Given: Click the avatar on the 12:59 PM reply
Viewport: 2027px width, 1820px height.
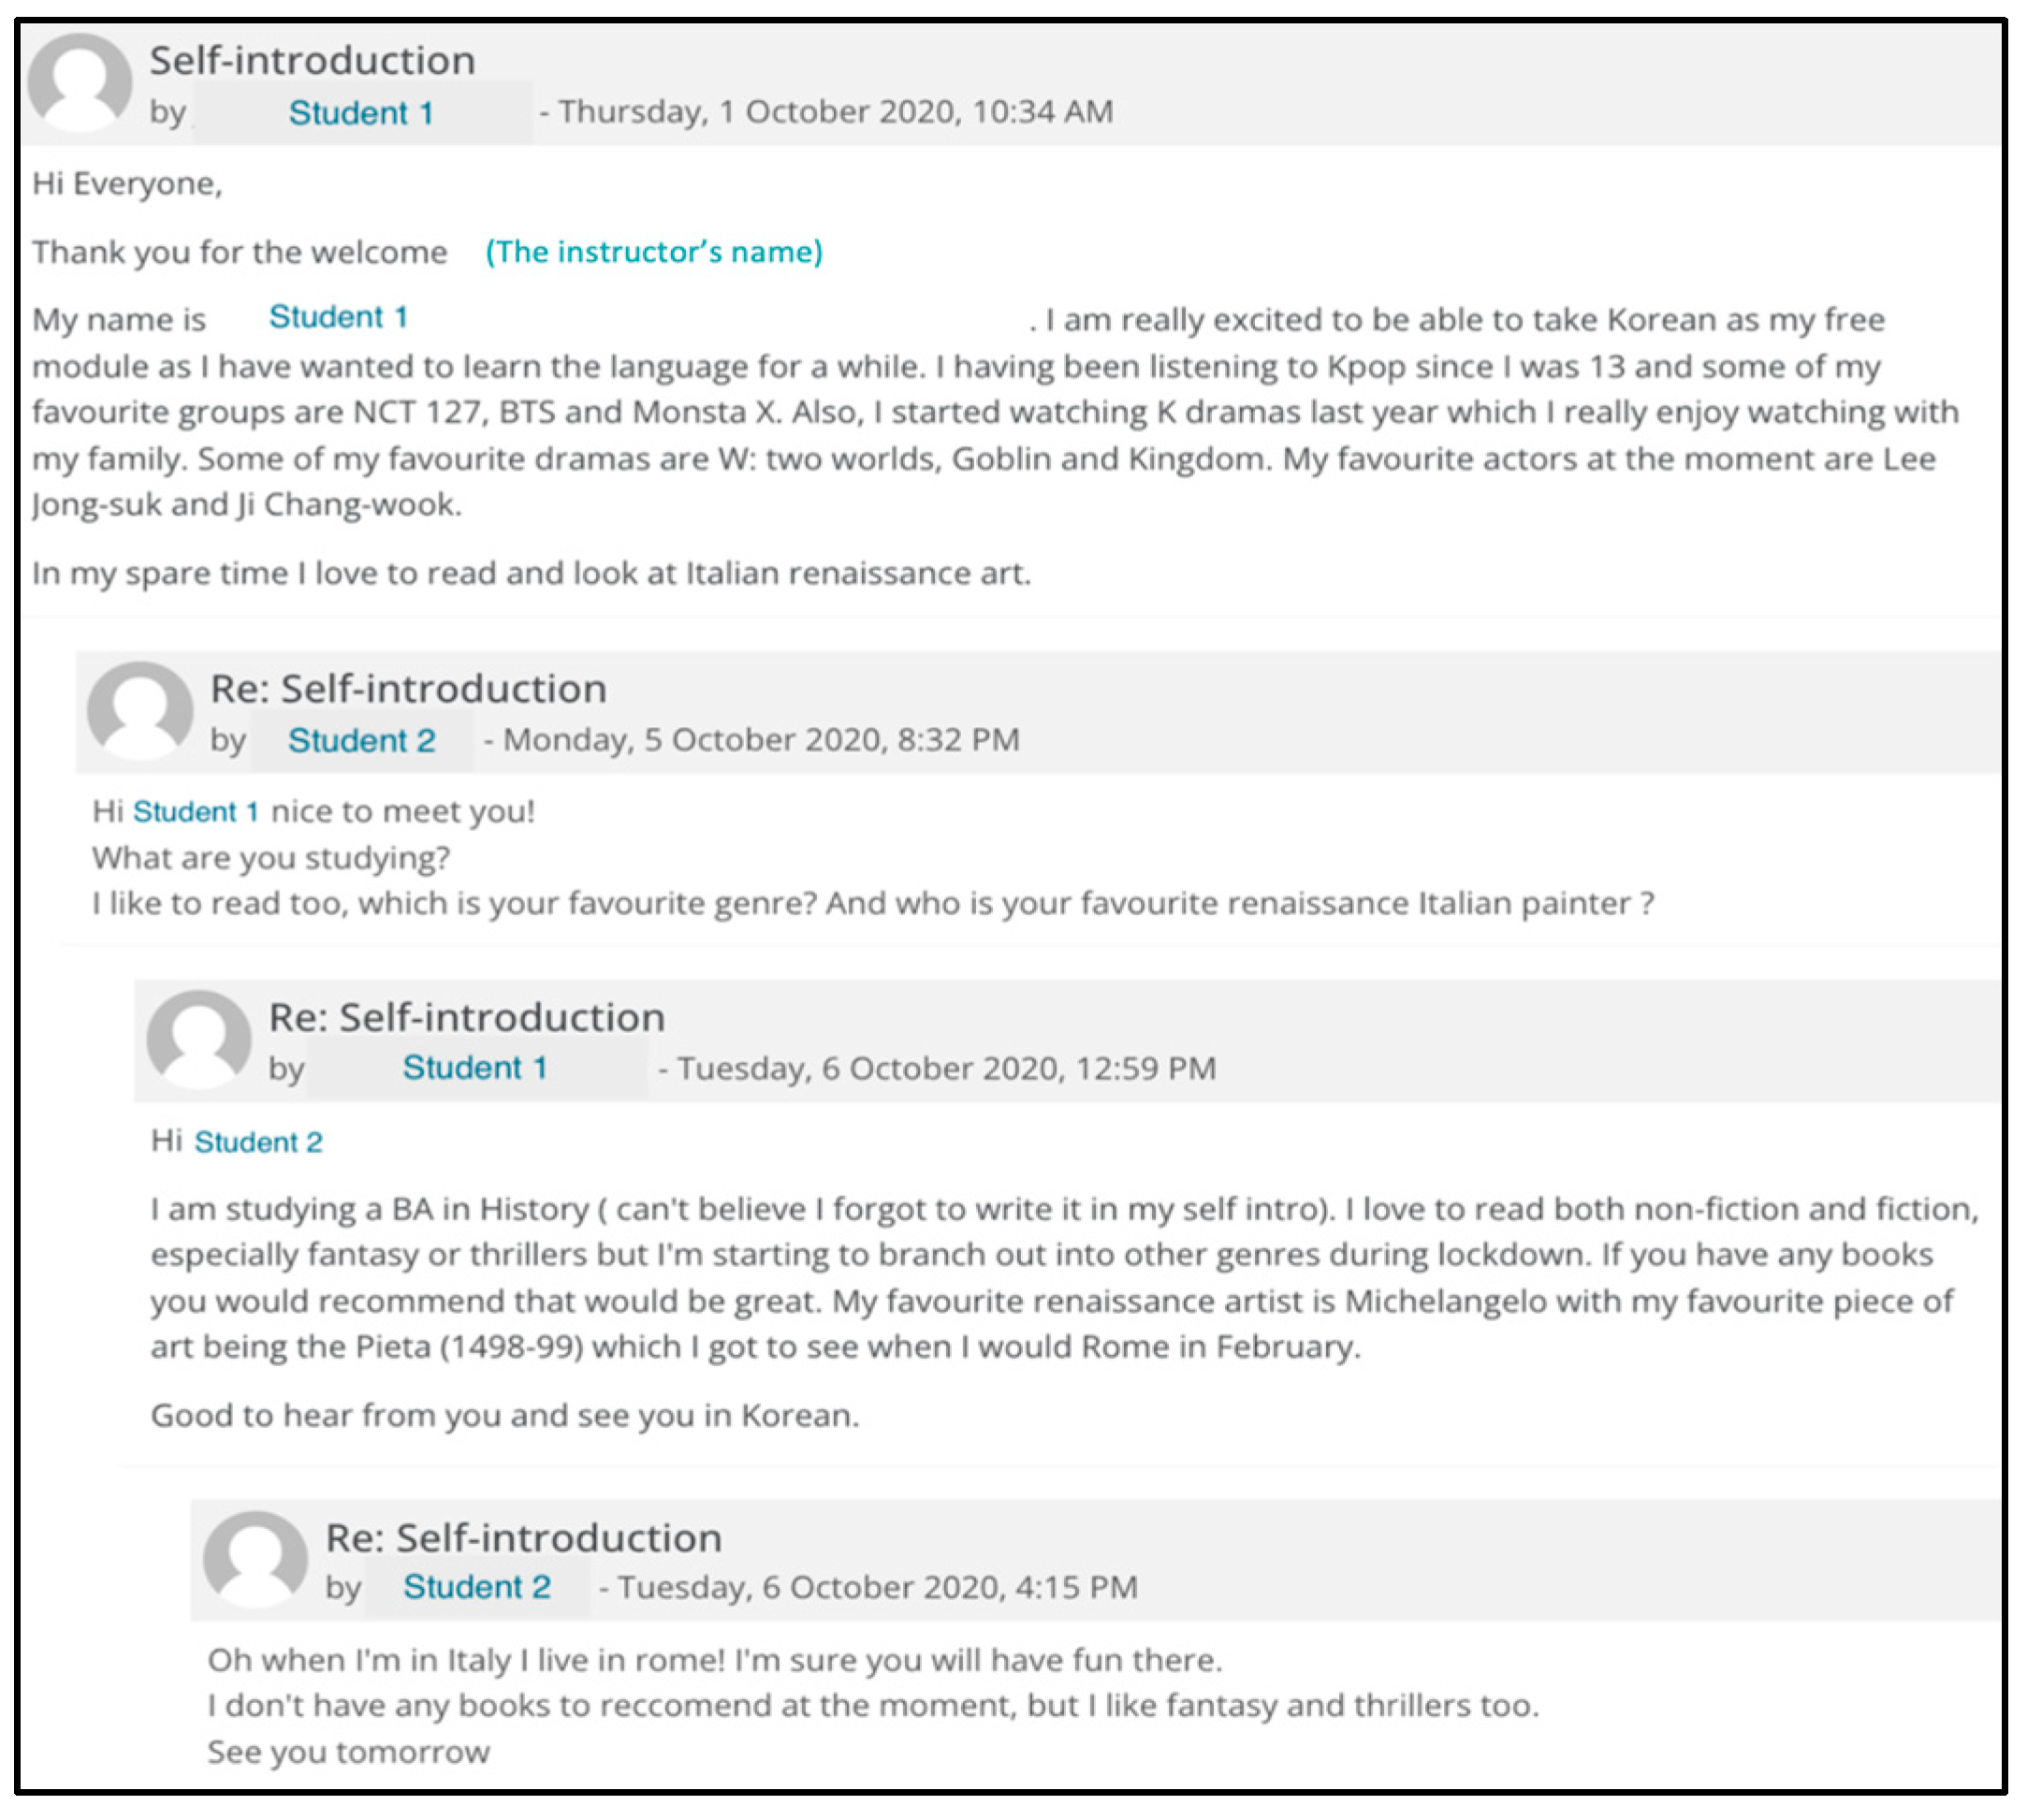Looking at the screenshot, I should pos(198,1039).
